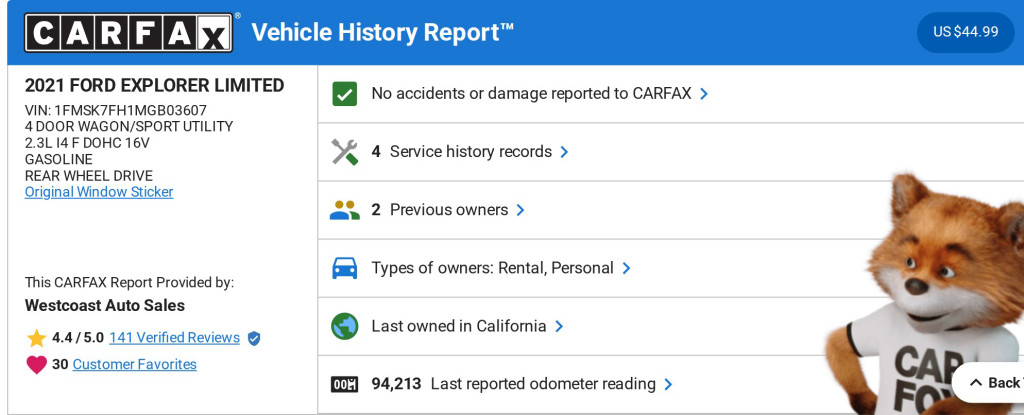The width and height of the screenshot is (1024, 415).
Task: Expand the Service history records chevron
Action: pyautogui.click(x=564, y=152)
